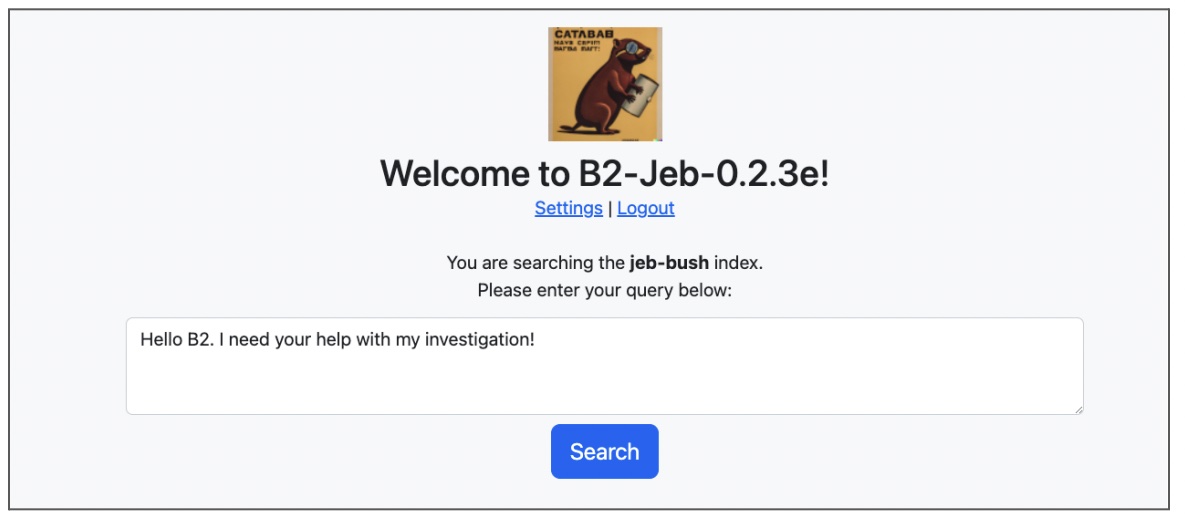1191x520 pixels.
Task: Log out via the Logout link
Action: [645, 208]
